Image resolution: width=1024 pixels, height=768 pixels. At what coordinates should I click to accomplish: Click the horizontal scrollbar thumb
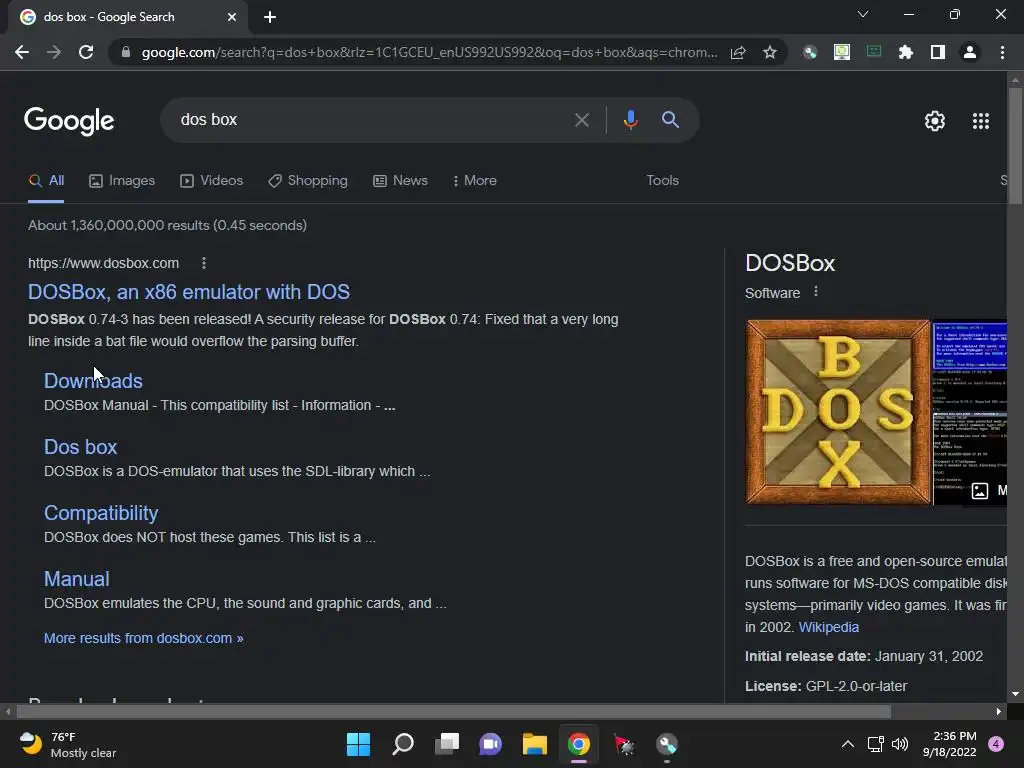[454, 711]
